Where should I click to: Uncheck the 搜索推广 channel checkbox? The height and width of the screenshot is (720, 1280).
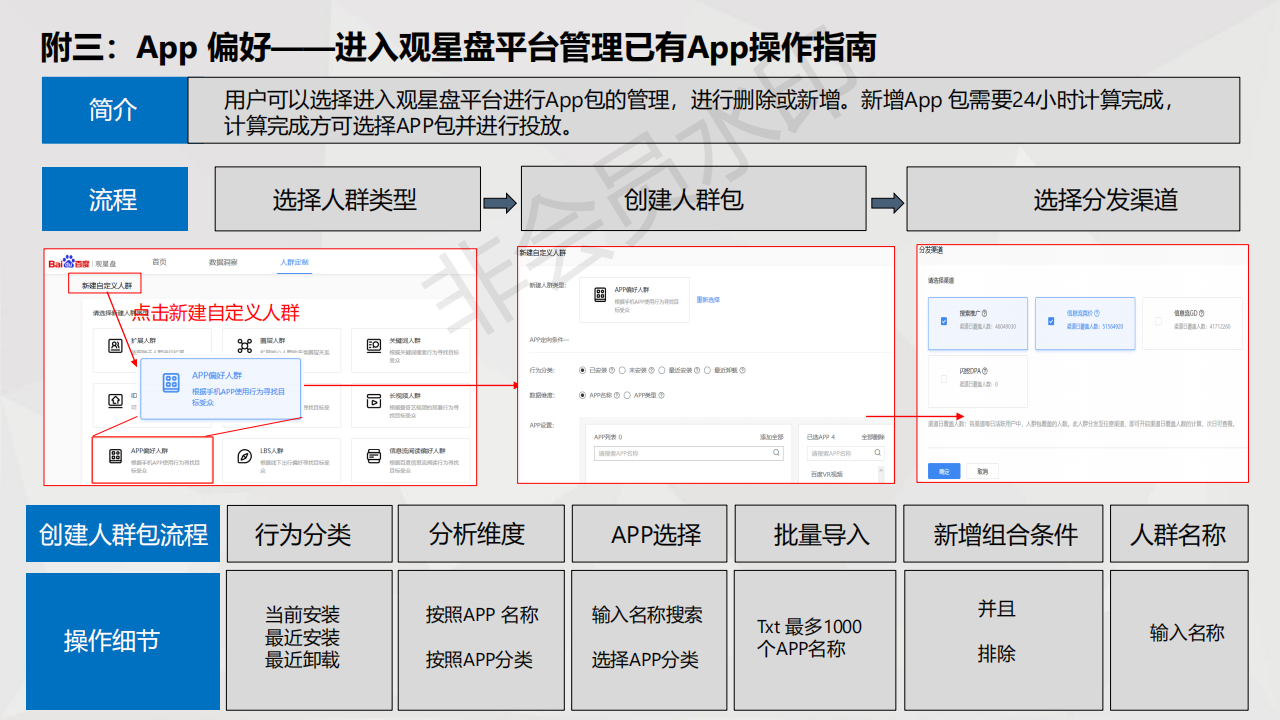944,321
